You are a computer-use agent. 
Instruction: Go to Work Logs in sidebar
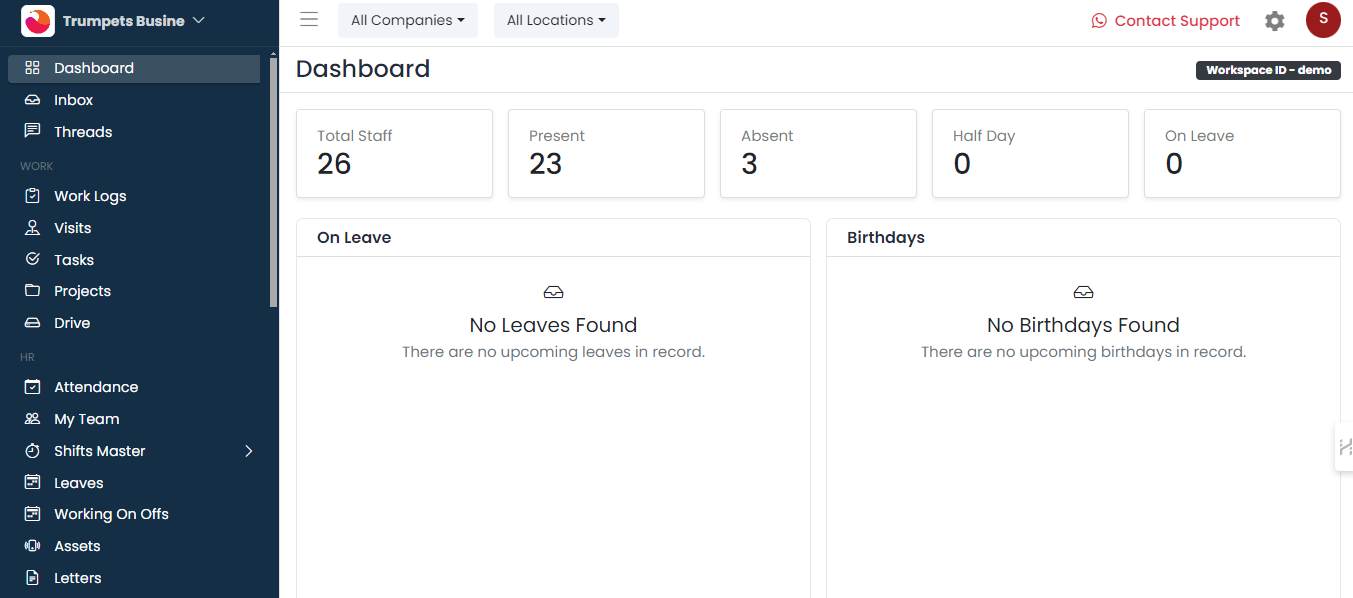[x=90, y=196]
